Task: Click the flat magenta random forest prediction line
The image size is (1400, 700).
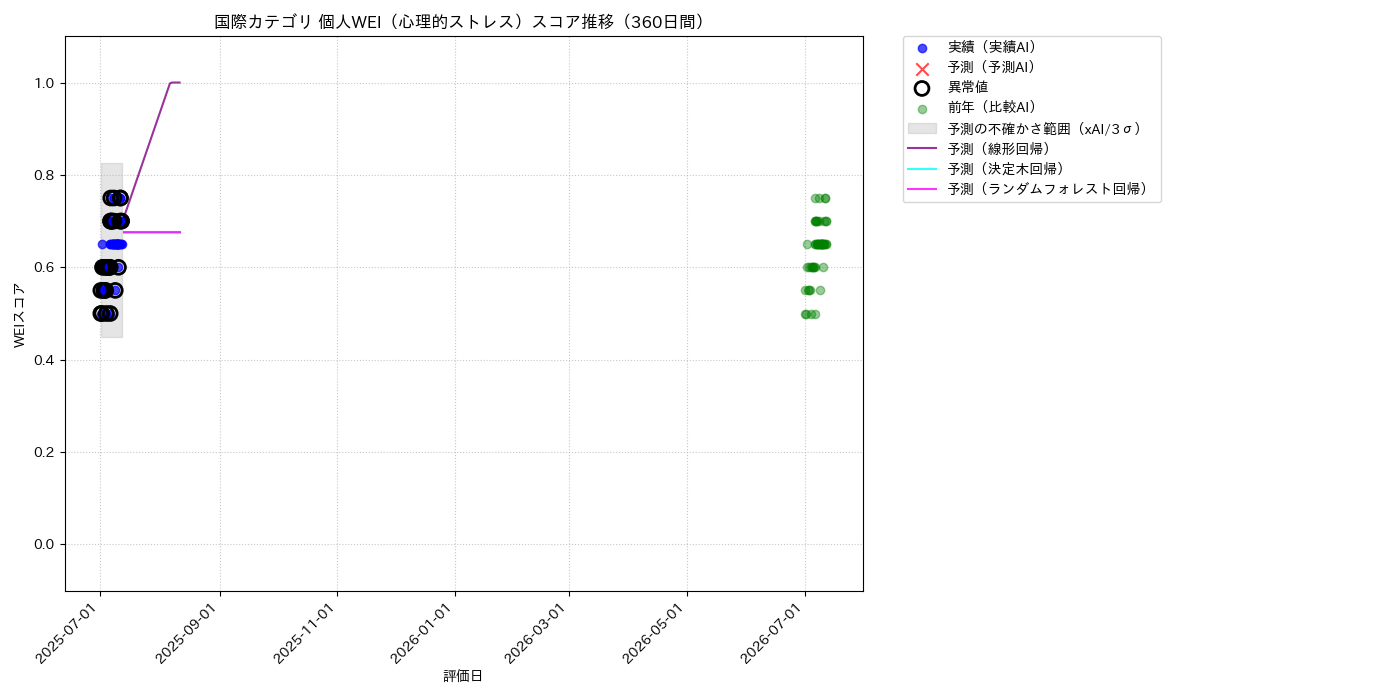Action: point(152,232)
